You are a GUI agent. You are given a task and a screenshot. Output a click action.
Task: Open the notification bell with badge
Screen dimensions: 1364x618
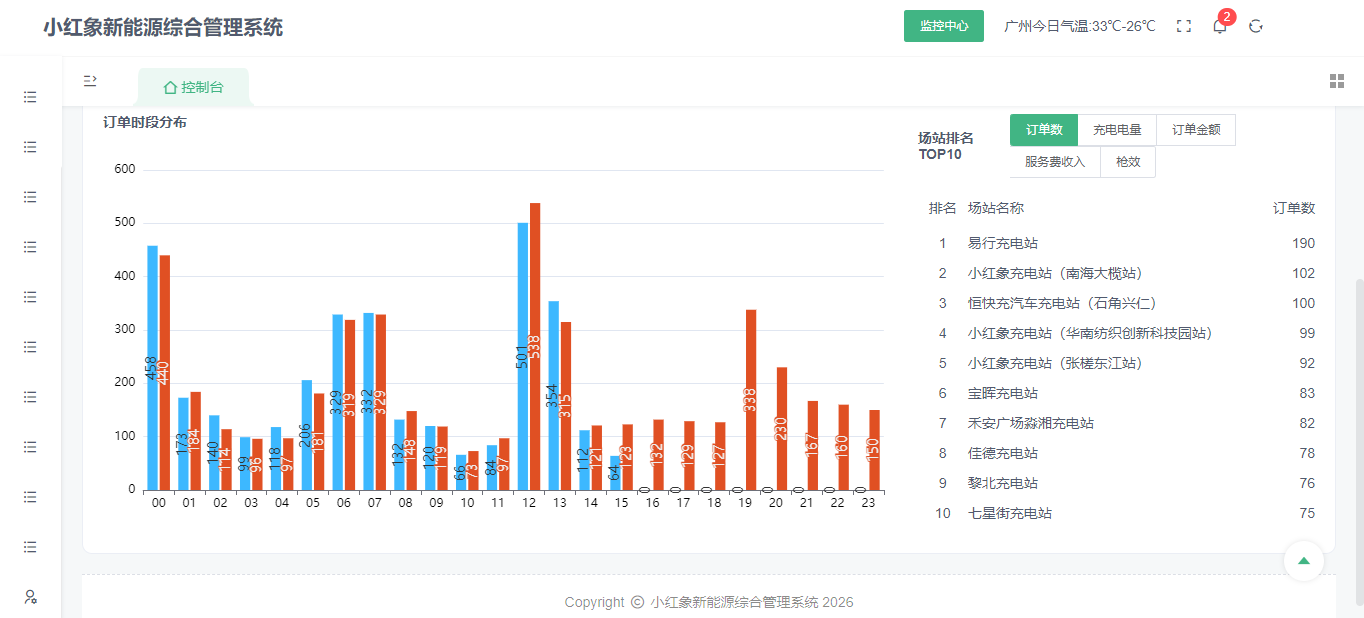click(1220, 25)
